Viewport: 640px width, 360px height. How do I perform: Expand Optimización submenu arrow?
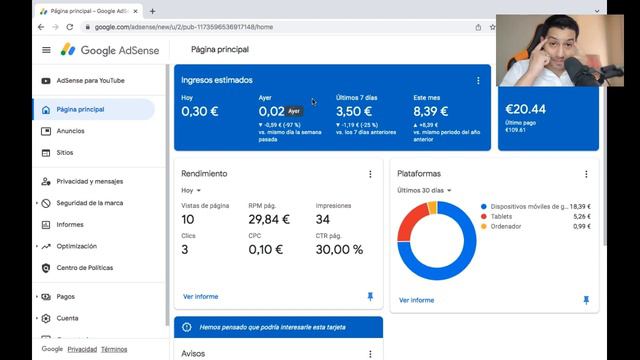(37, 246)
